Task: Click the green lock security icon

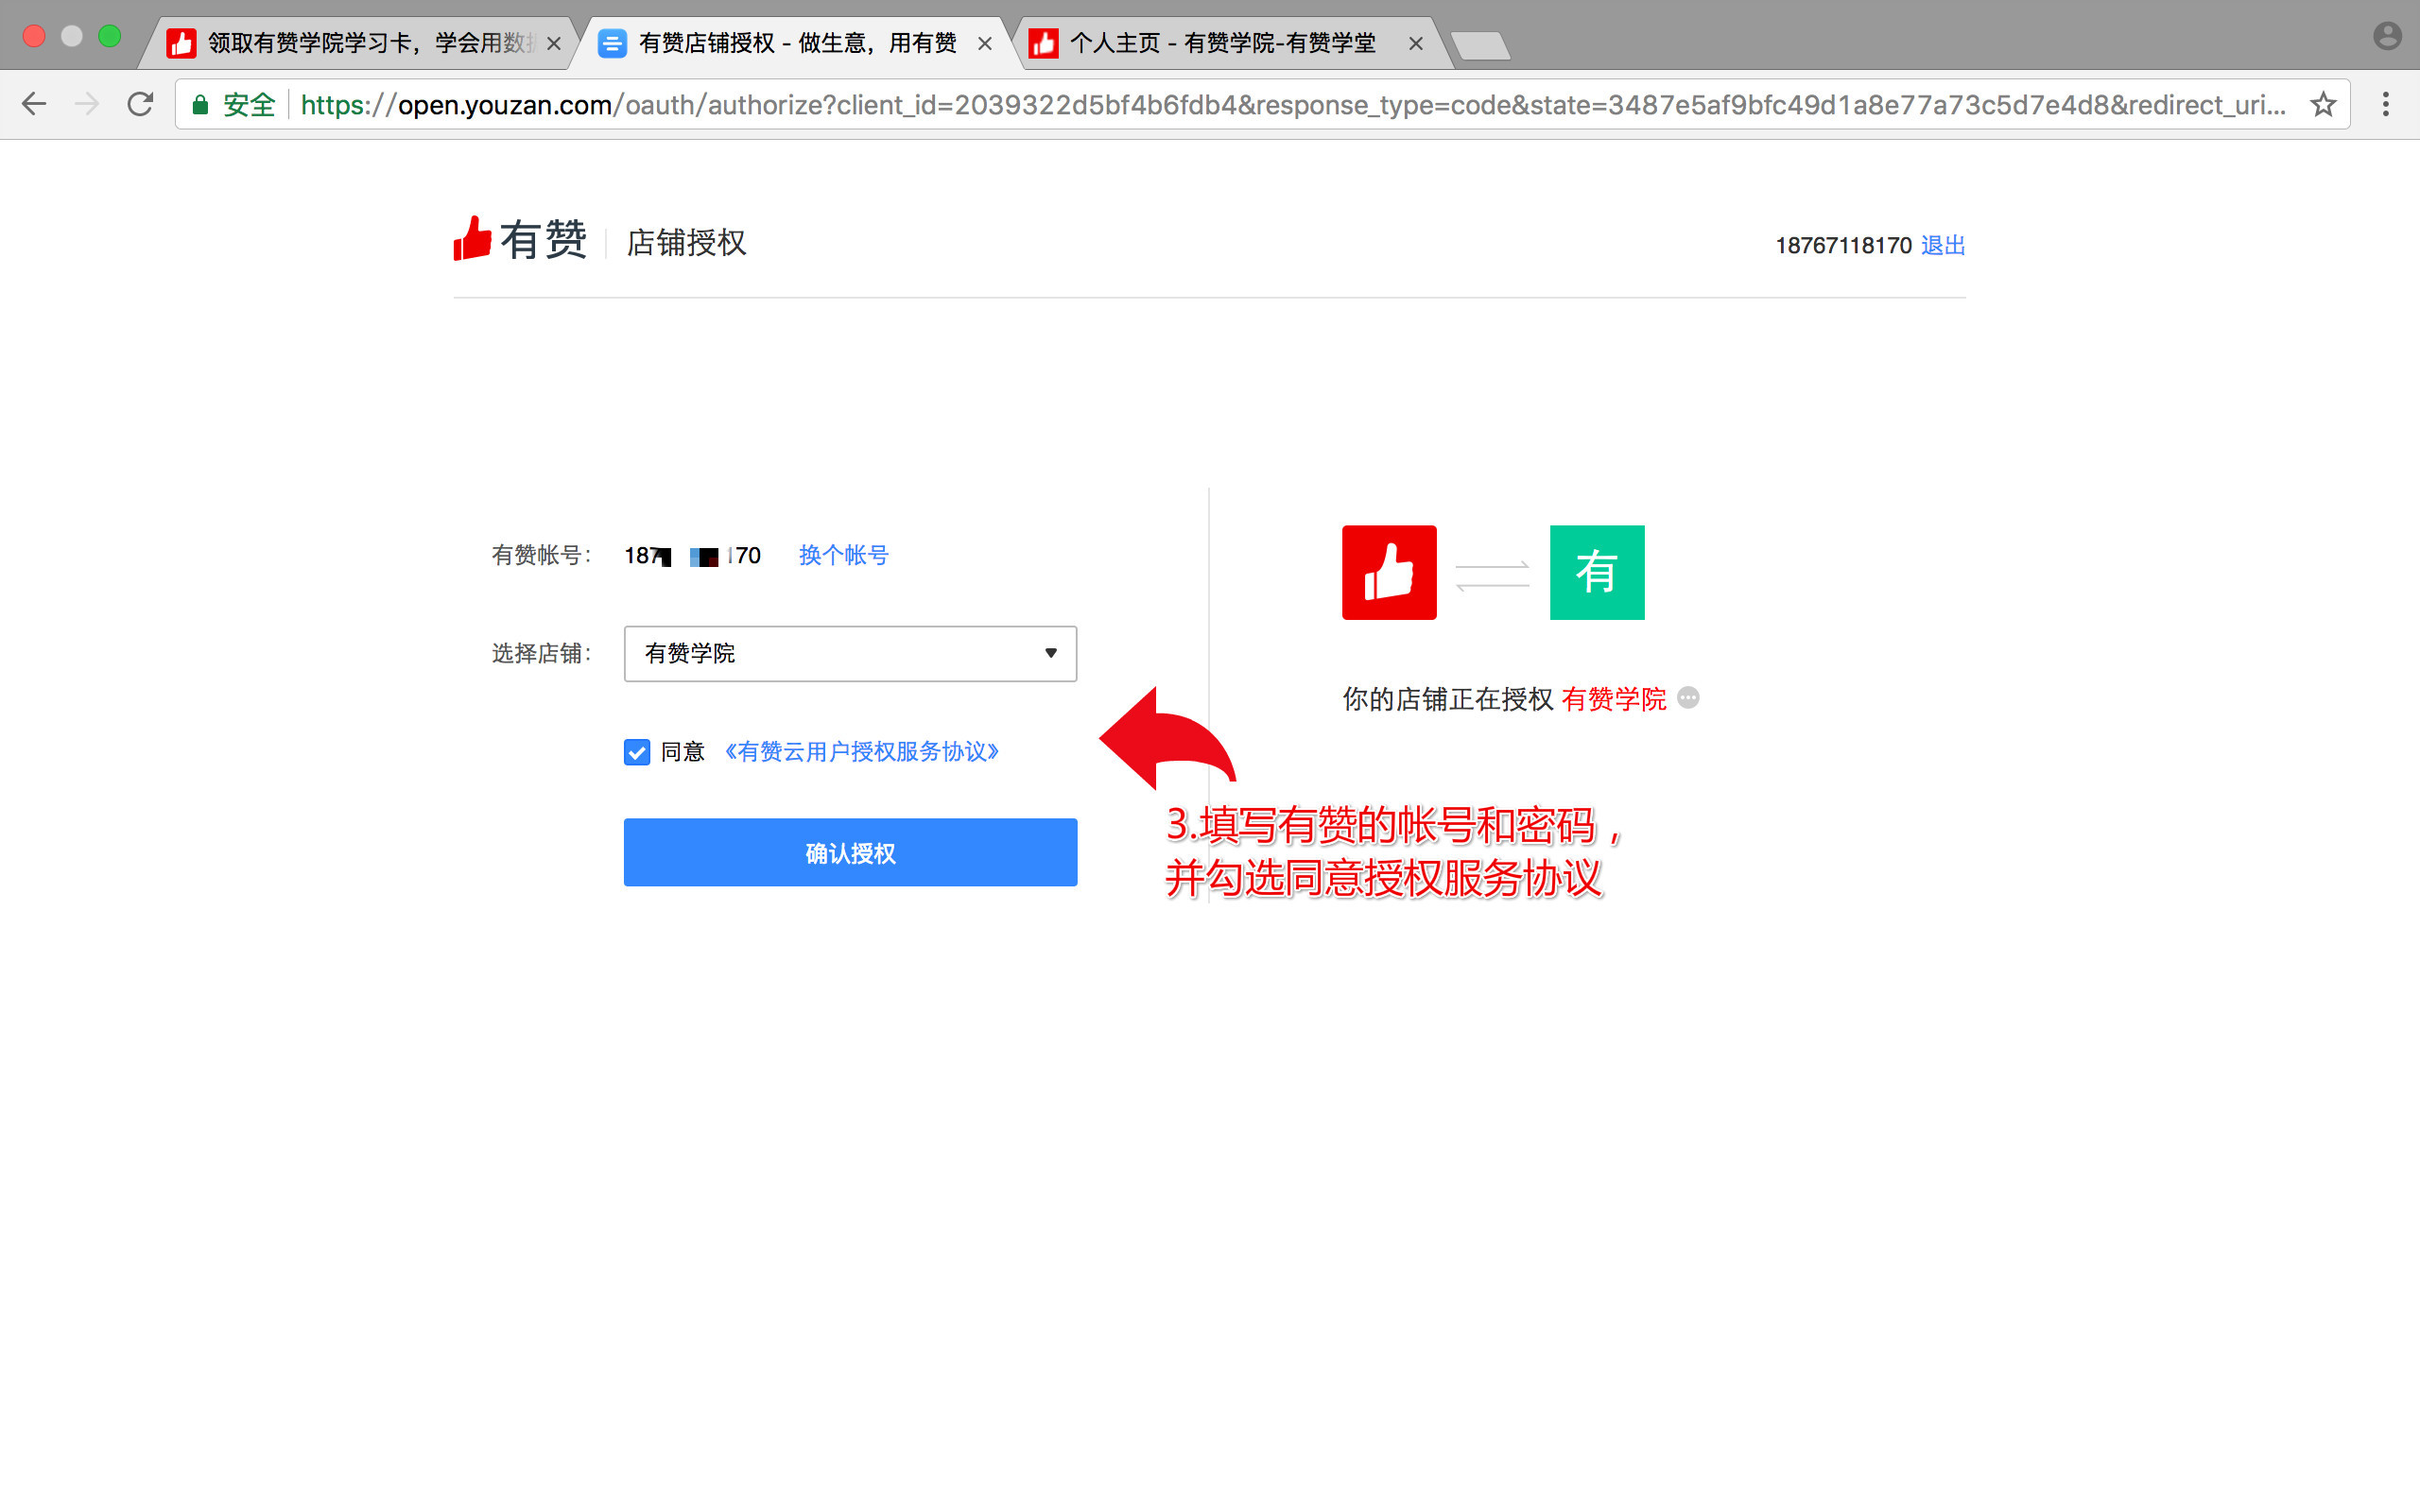Action: [x=200, y=104]
